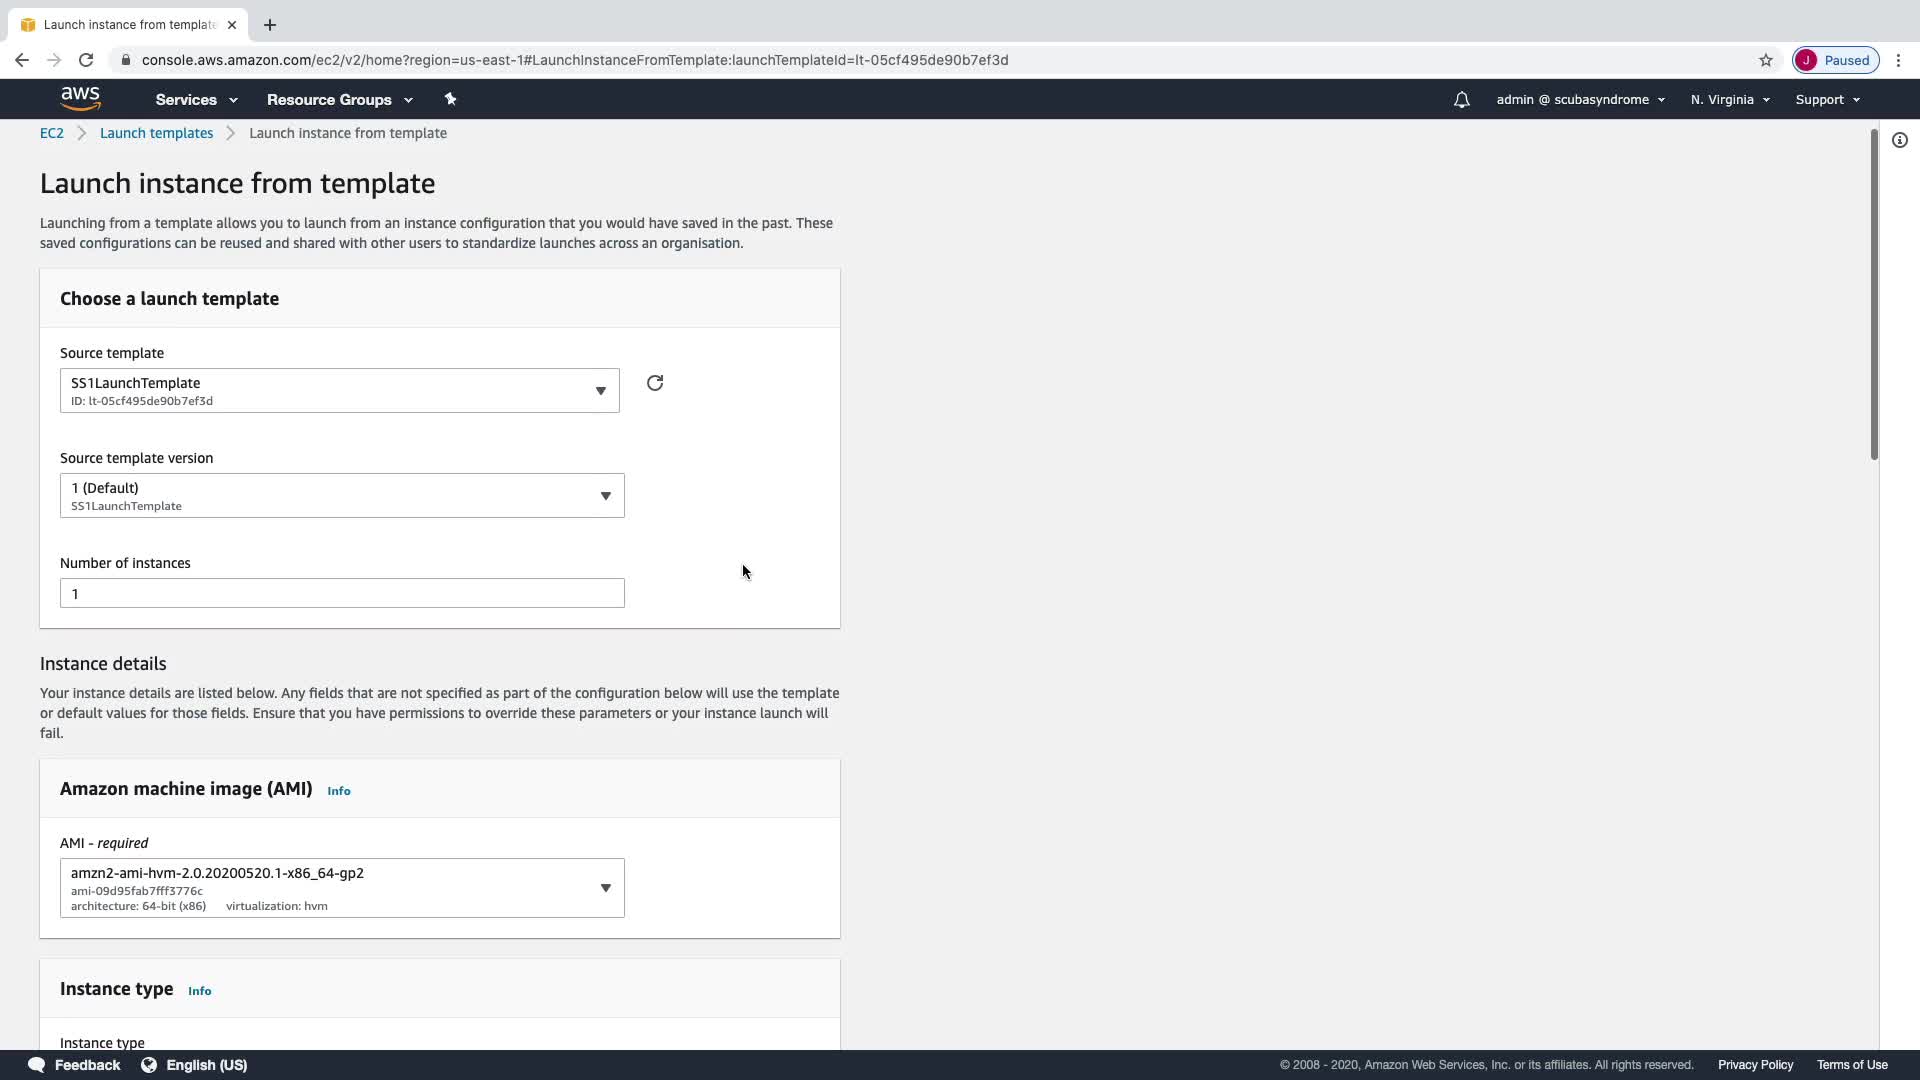Open Chrome three-dot menu

tap(1898, 60)
